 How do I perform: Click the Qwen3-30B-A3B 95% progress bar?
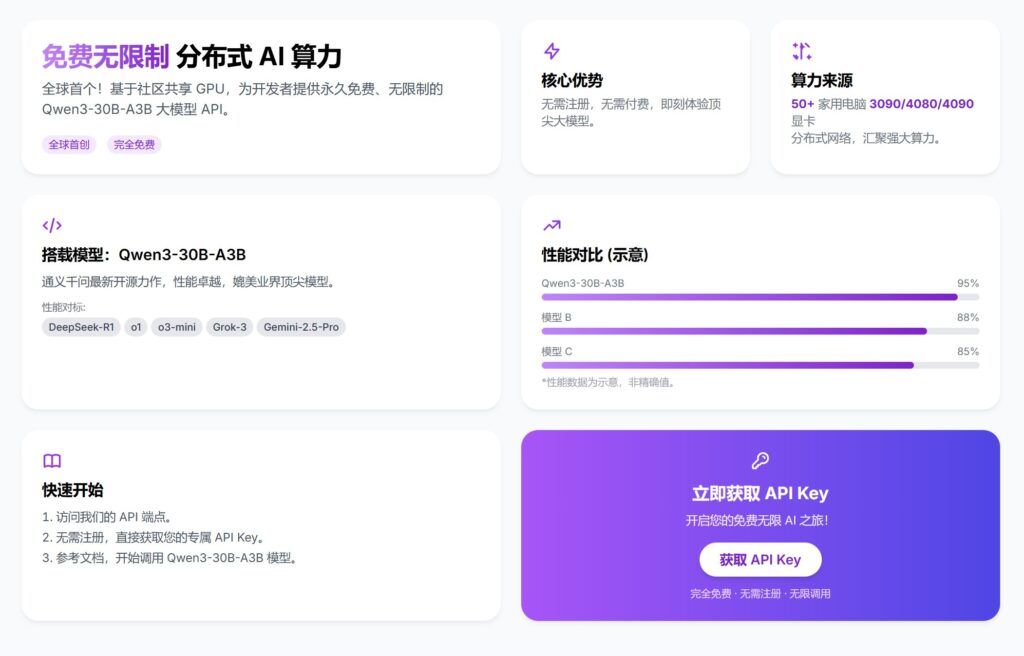(x=760, y=297)
